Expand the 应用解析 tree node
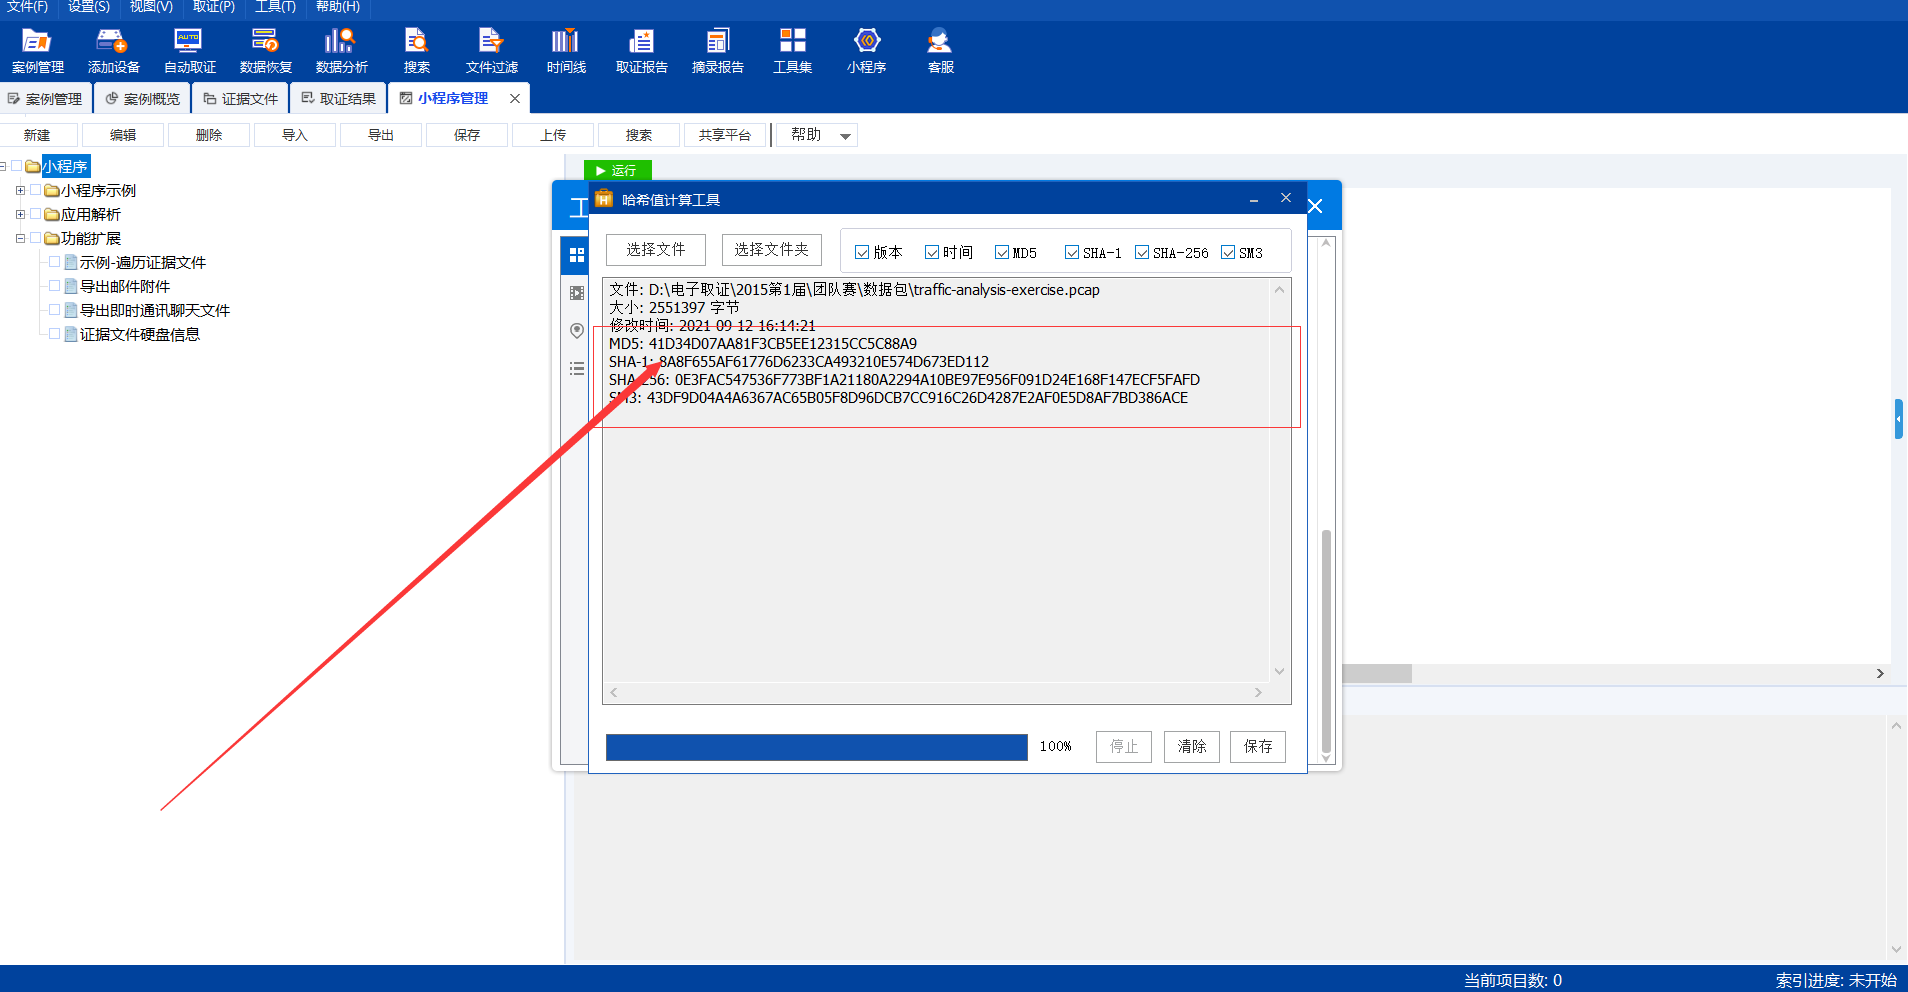This screenshot has width=1908, height=992. coord(20,214)
